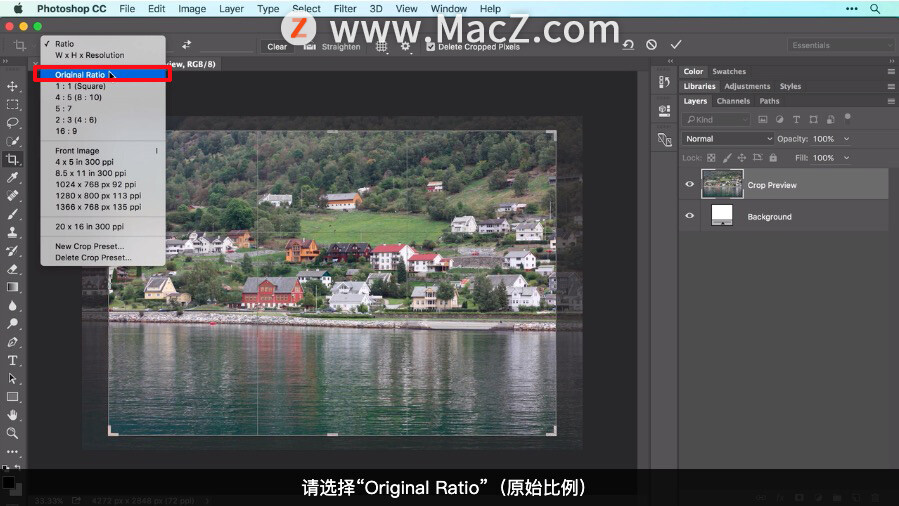The width and height of the screenshot is (899, 506).
Task: Toggle Lock transparent pixels
Action: [x=711, y=158]
